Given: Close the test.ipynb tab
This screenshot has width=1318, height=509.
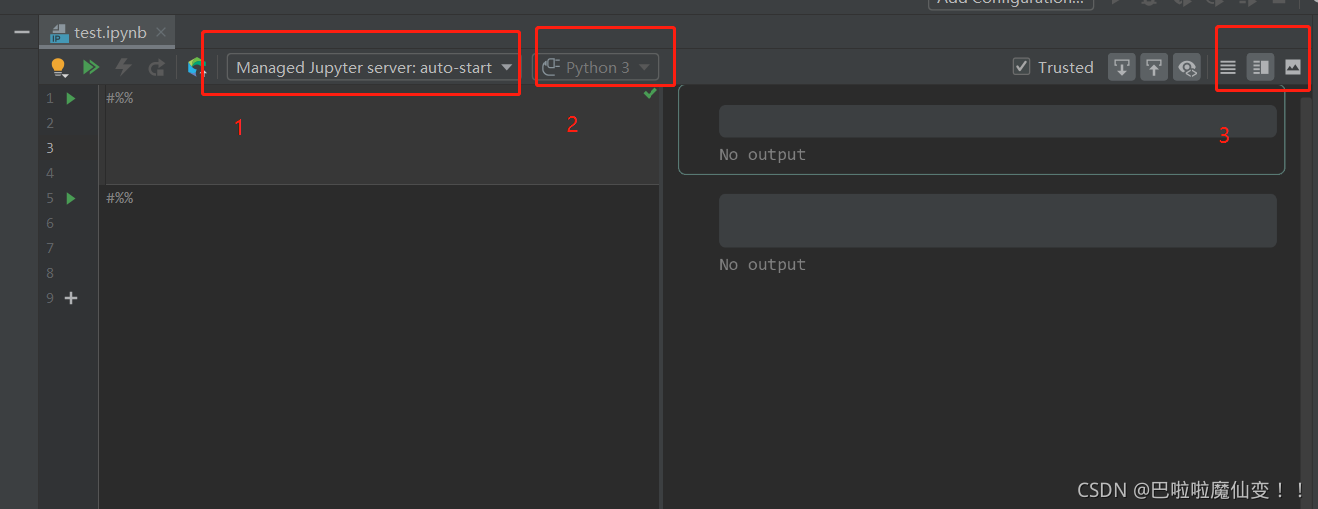Looking at the screenshot, I should (x=161, y=33).
